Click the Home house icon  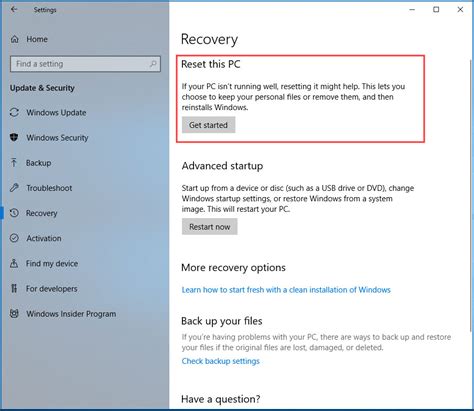(14, 39)
